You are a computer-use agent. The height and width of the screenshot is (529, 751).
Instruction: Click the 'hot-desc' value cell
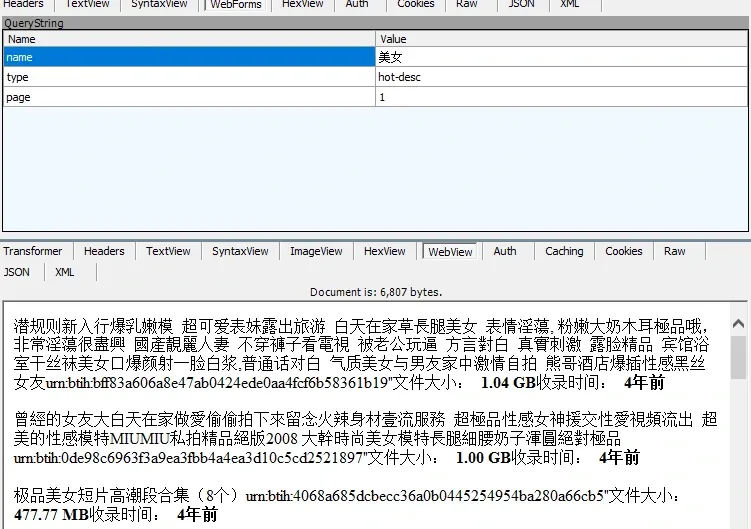(x=561, y=77)
